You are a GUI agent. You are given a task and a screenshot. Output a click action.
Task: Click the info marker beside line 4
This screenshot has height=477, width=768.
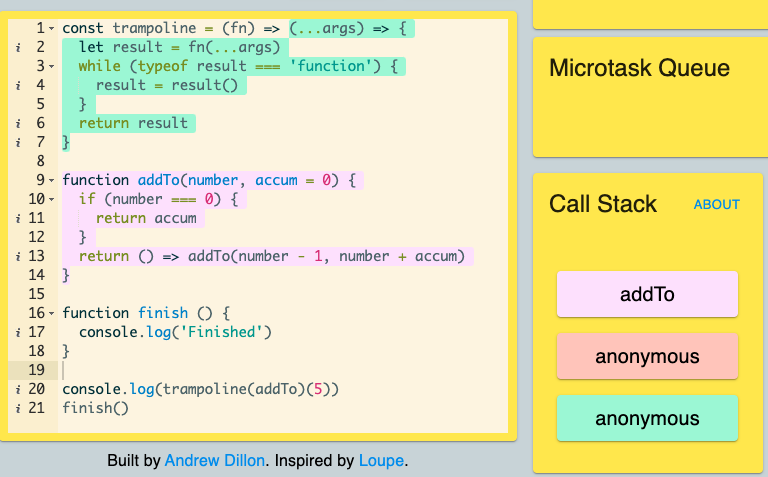[18, 86]
